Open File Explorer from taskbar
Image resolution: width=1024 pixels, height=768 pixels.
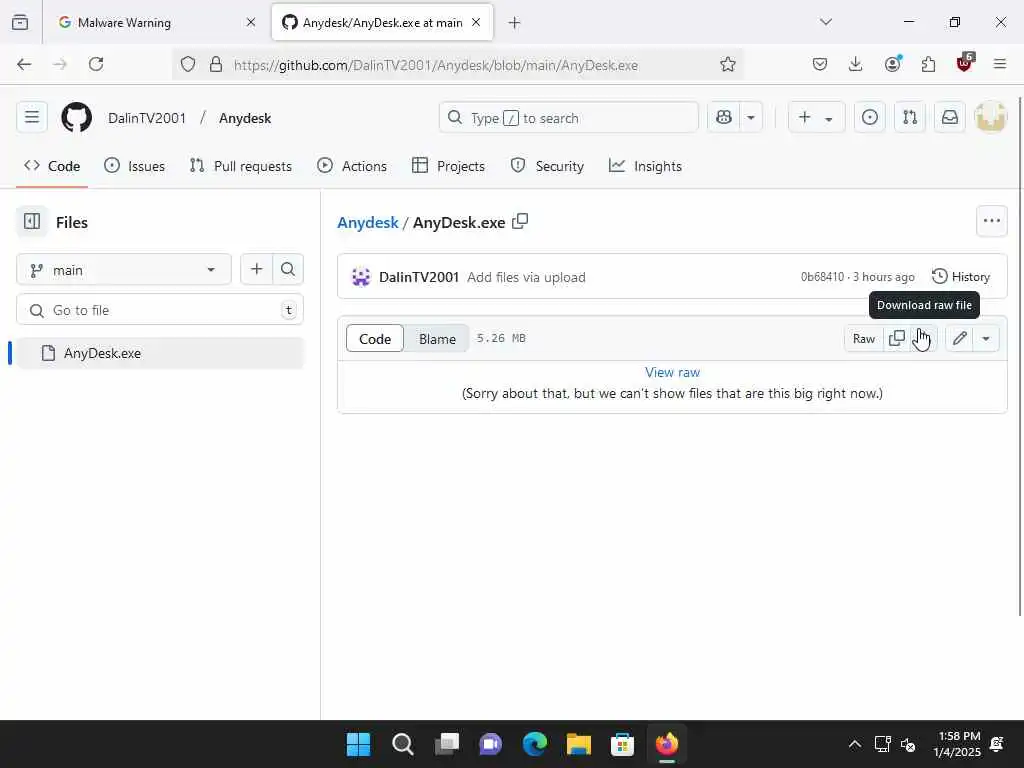coord(579,744)
